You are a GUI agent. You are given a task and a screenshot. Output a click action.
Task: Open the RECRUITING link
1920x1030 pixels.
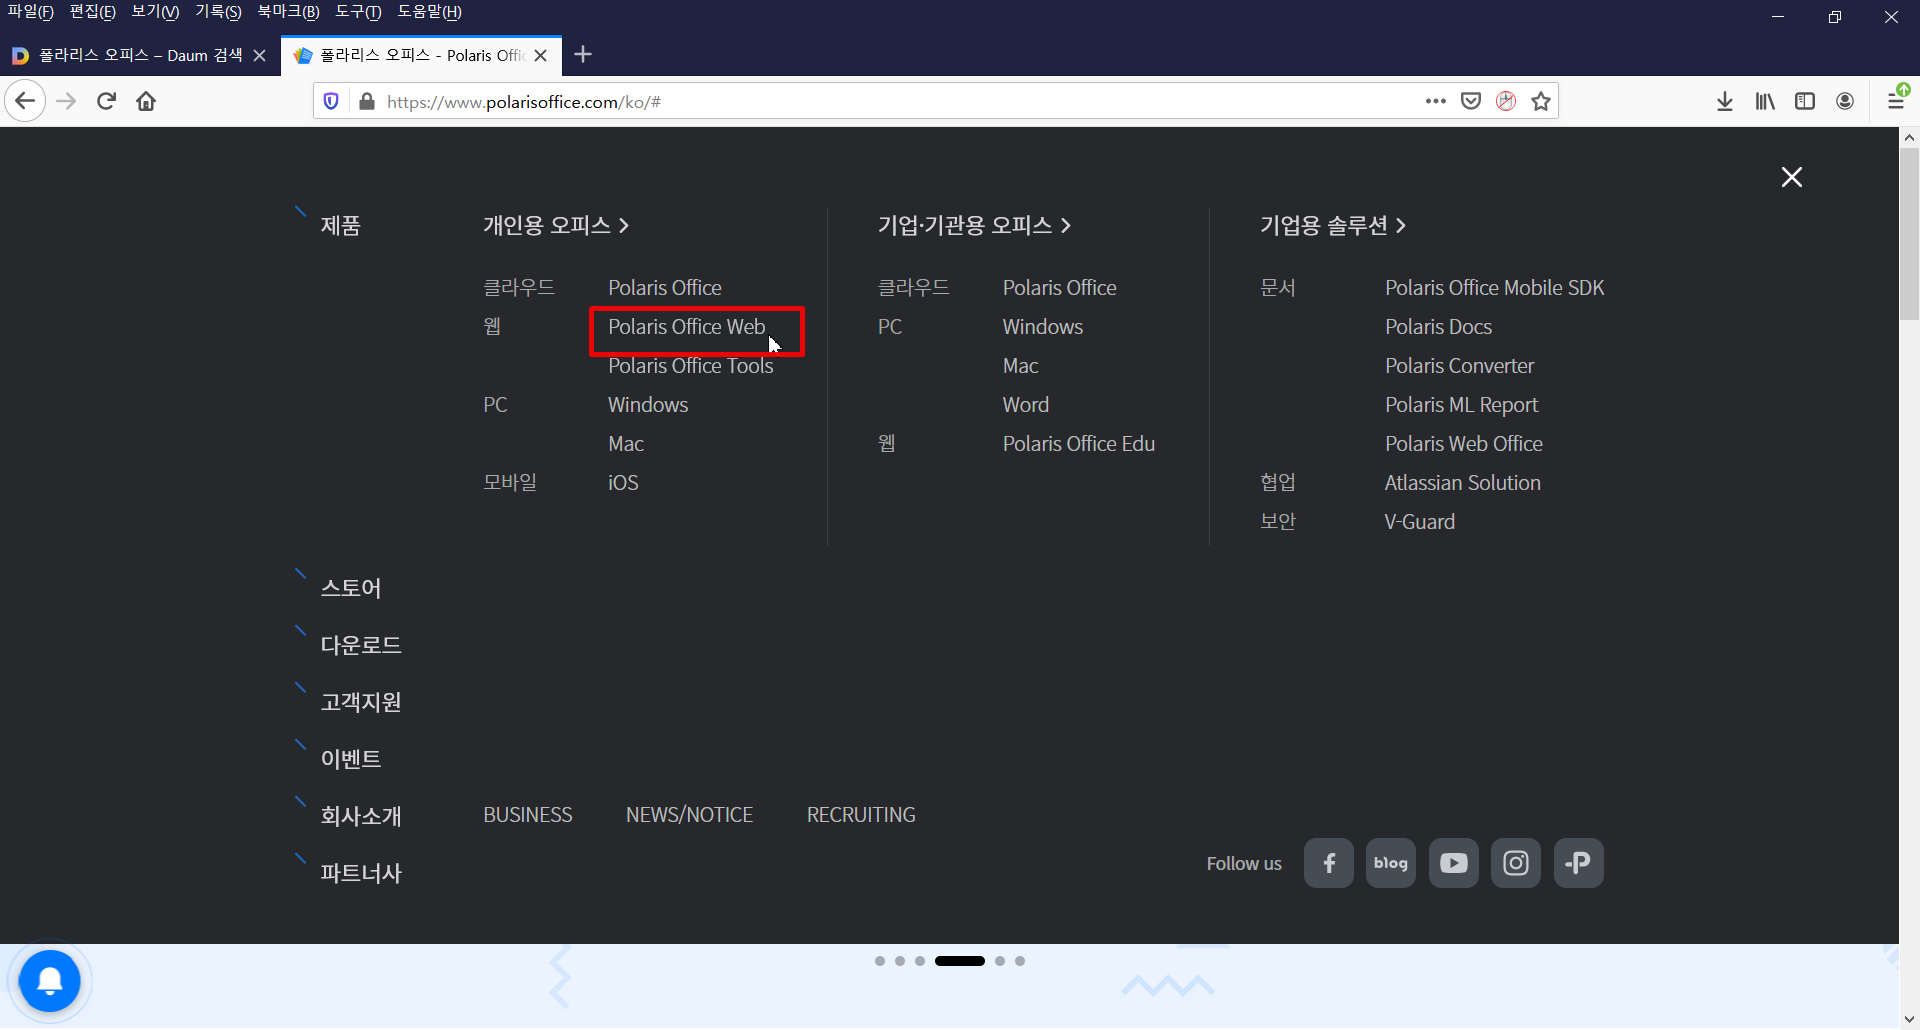861,815
